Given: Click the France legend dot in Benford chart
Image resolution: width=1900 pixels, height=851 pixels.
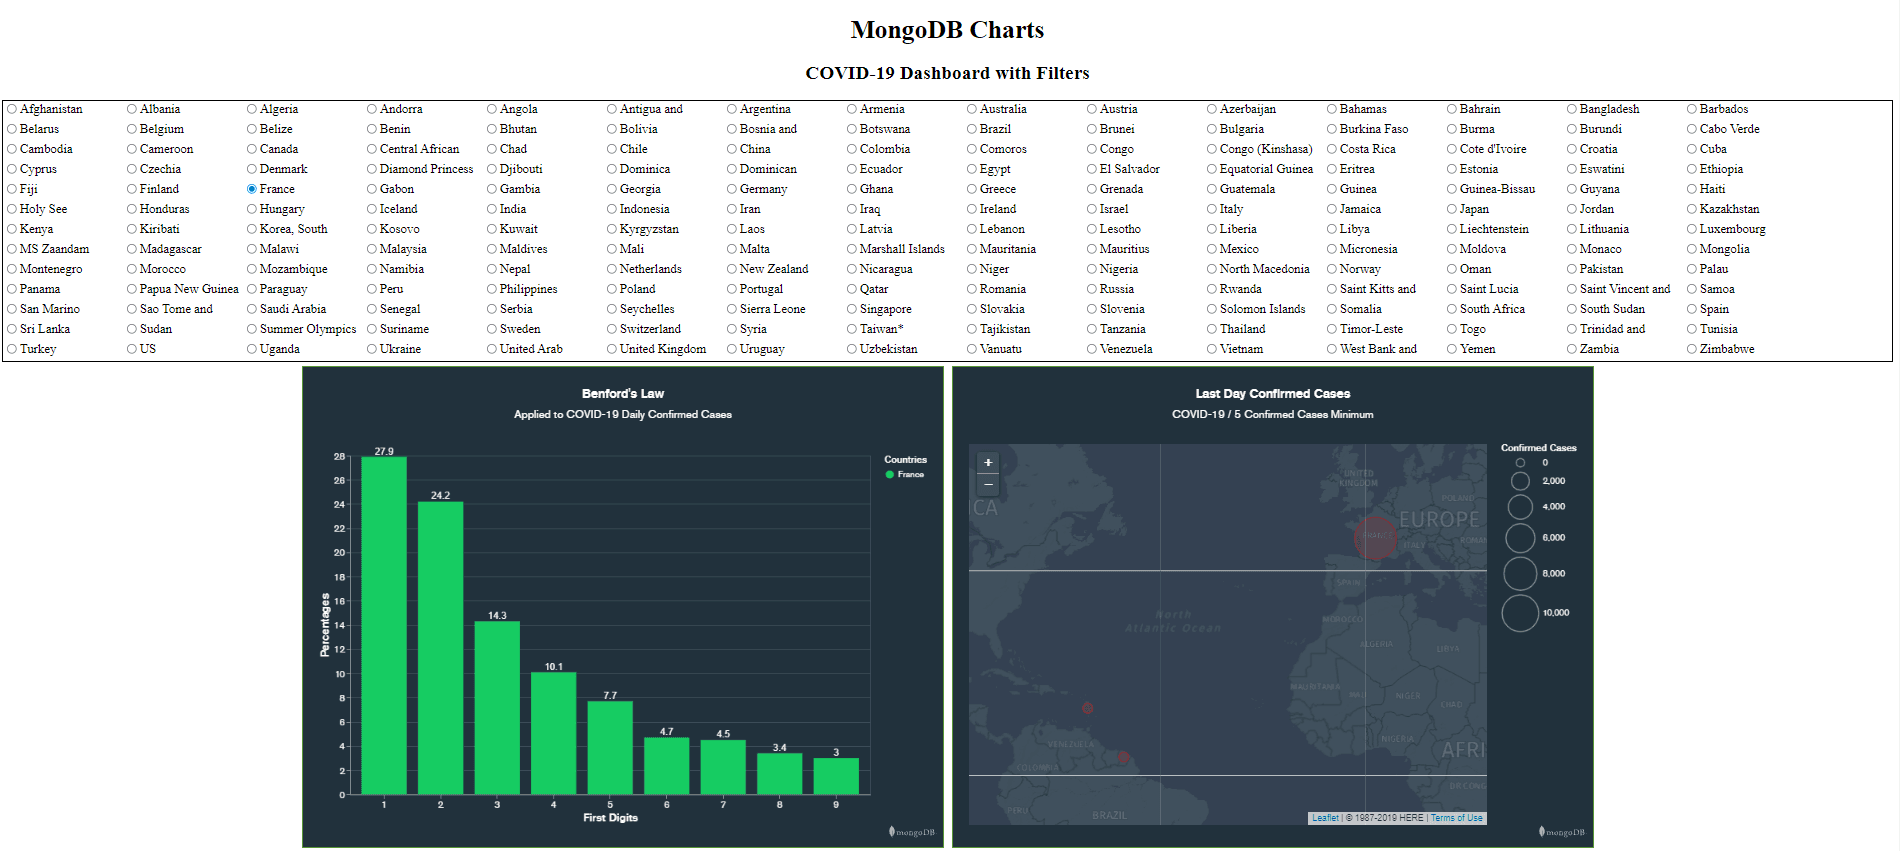Looking at the screenshot, I should point(889,475).
